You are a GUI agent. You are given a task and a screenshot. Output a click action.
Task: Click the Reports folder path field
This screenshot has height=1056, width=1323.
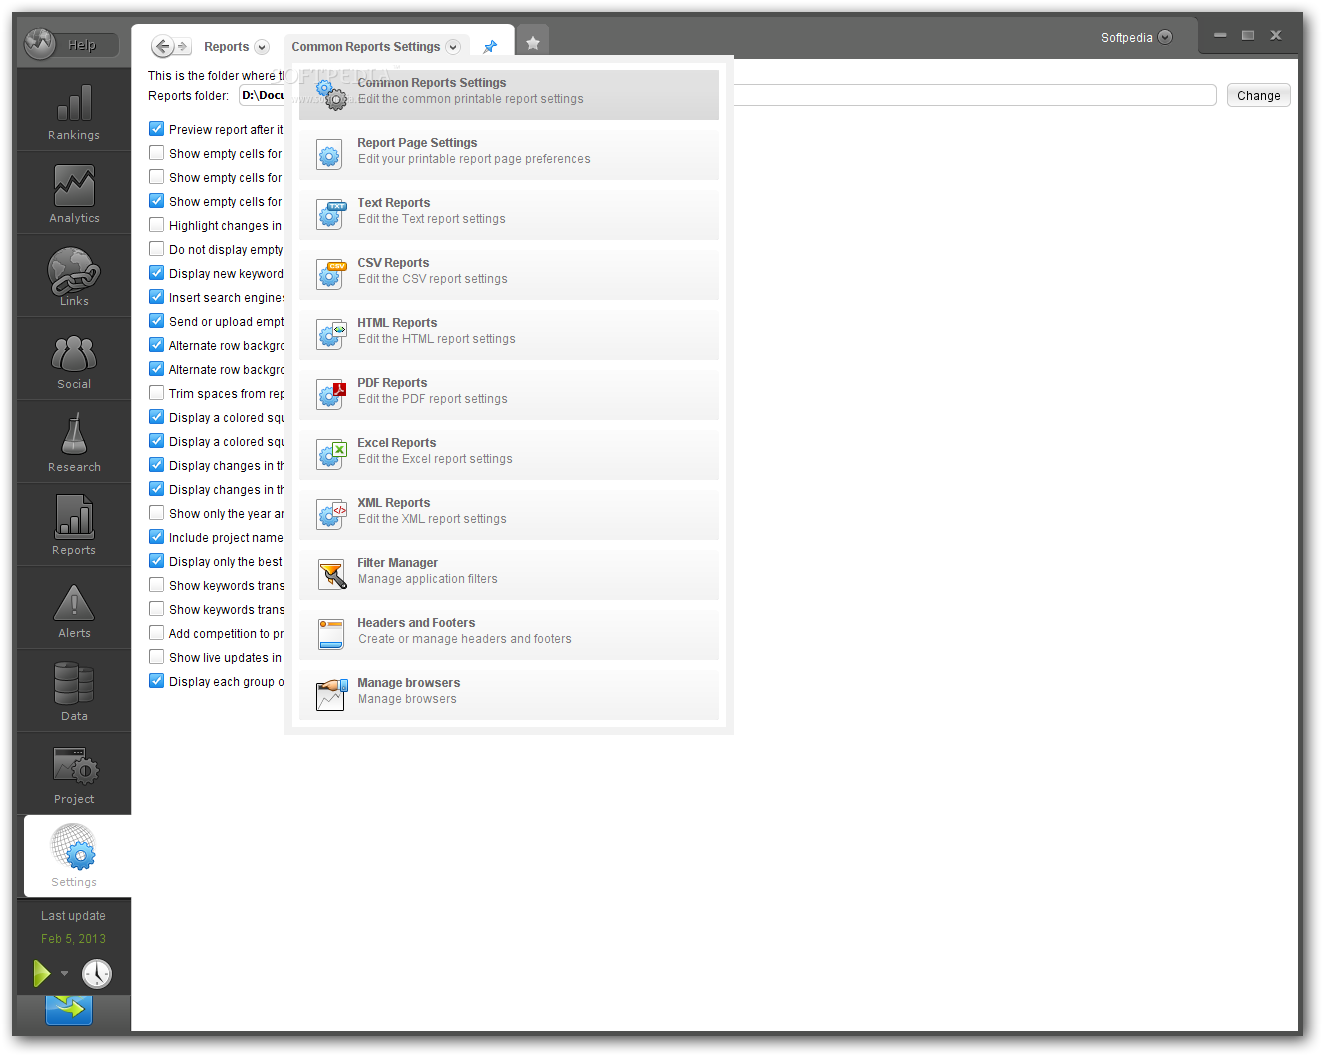pyautogui.click(x=727, y=95)
